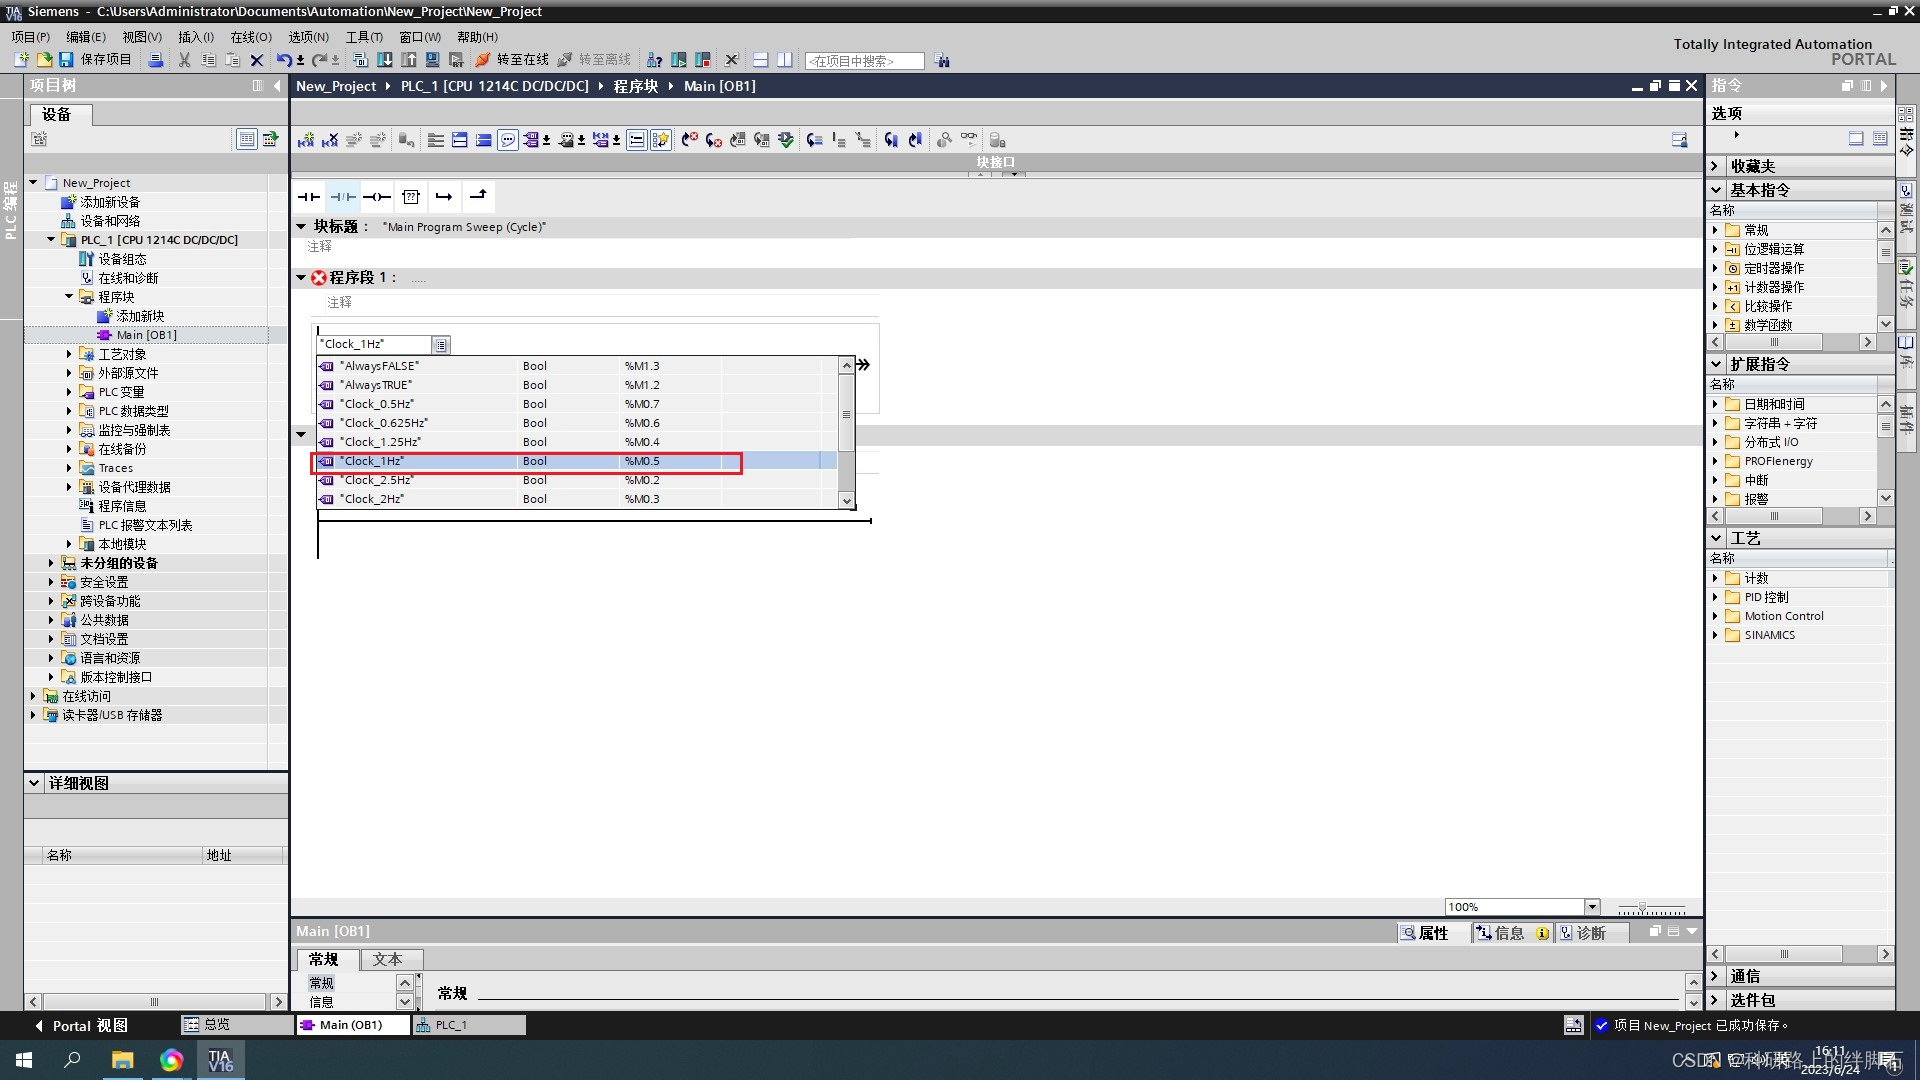This screenshot has width=1920, height=1080.
Task: Click the upload from device icon
Action: pyautogui.click(x=409, y=60)
